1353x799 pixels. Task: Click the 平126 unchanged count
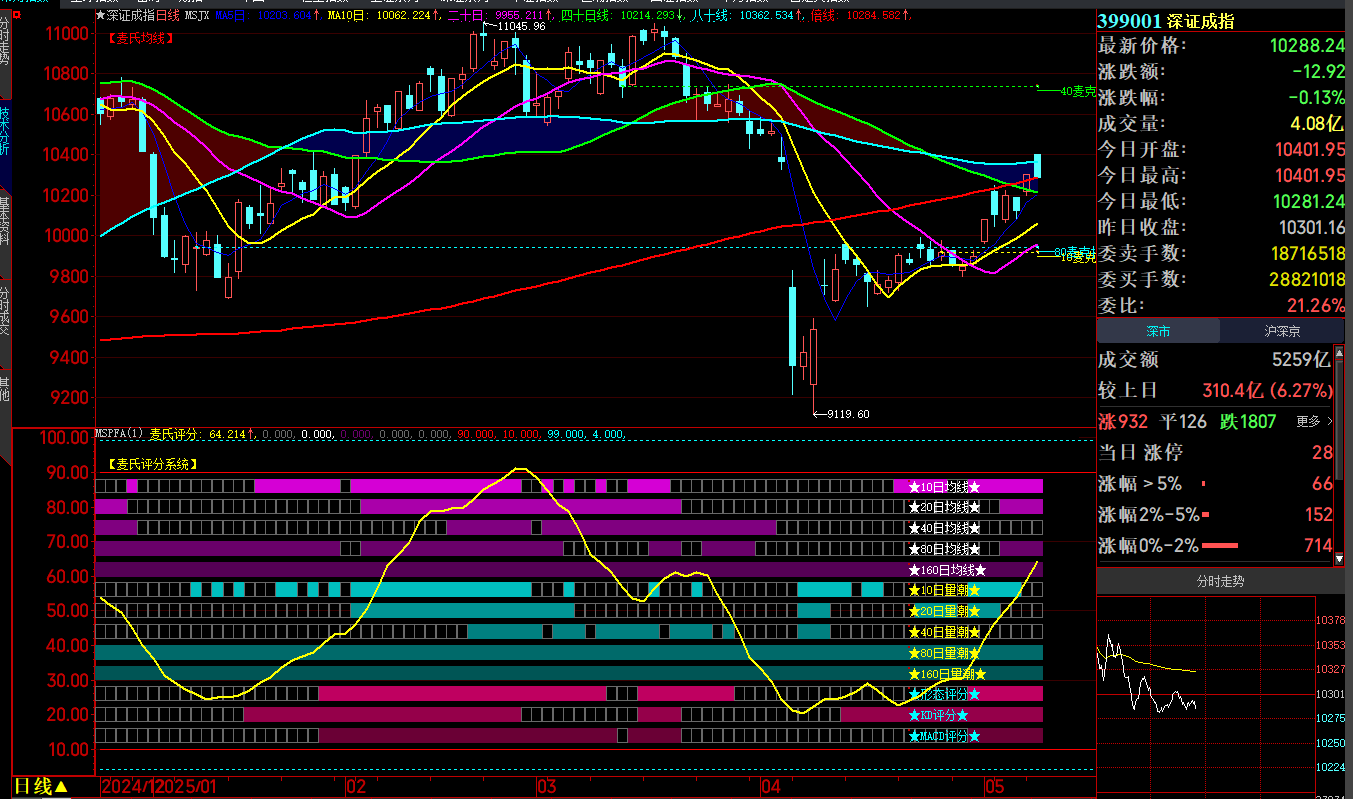[1183, 422]
